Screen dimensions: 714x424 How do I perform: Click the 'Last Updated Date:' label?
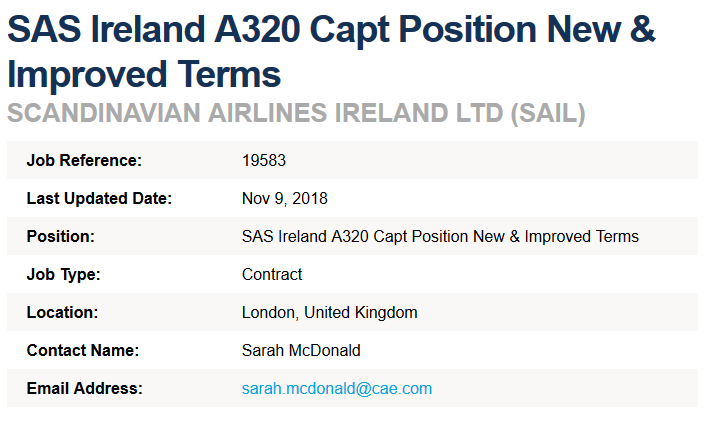99,198
